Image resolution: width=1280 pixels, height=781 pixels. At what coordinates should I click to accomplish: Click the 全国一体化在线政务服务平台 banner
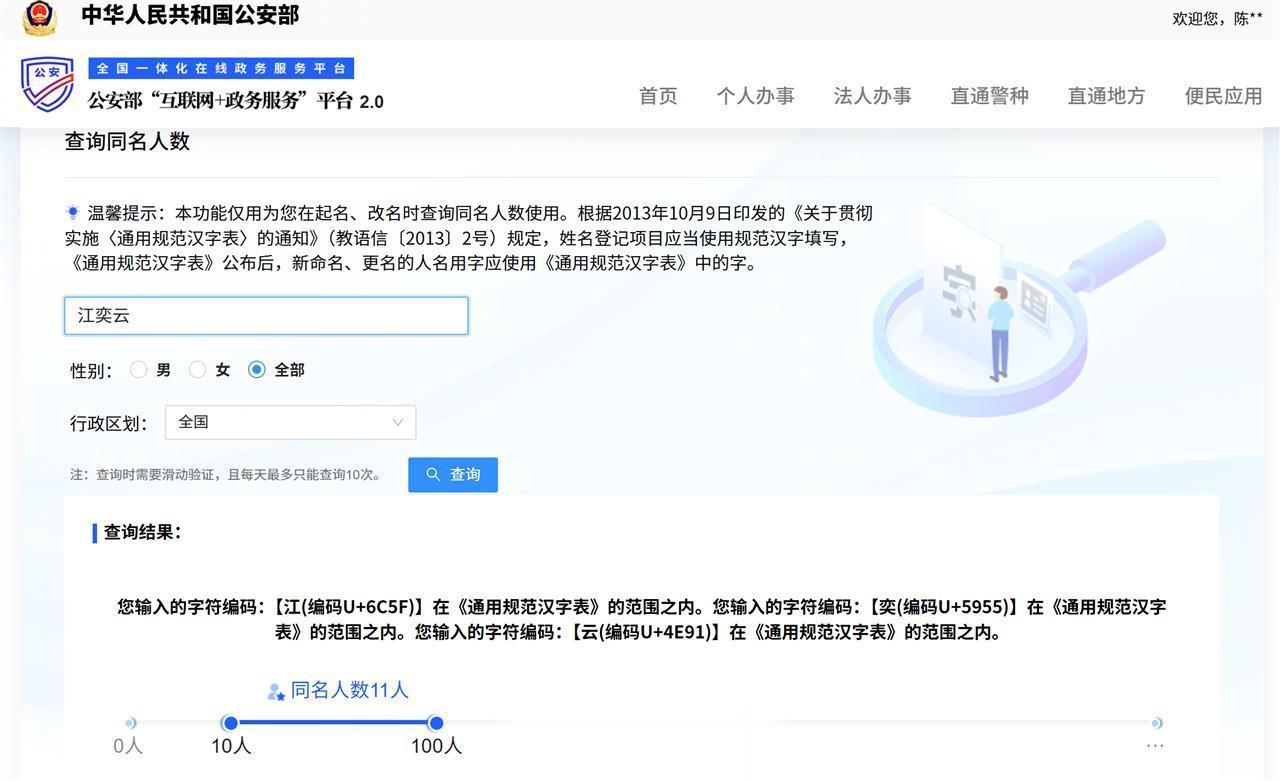pos(221,68)
